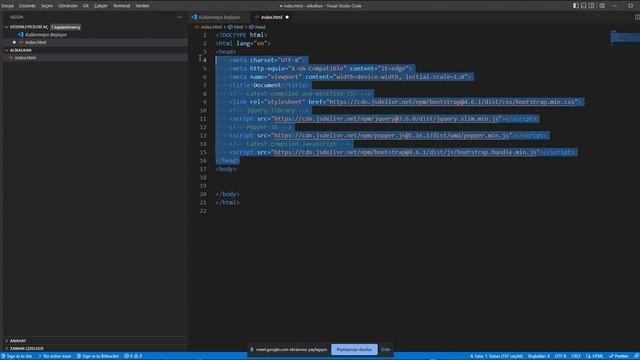Click bootstrap.bundle.min.js URL on line 15
640x360 pixels.
pos(405,152)
